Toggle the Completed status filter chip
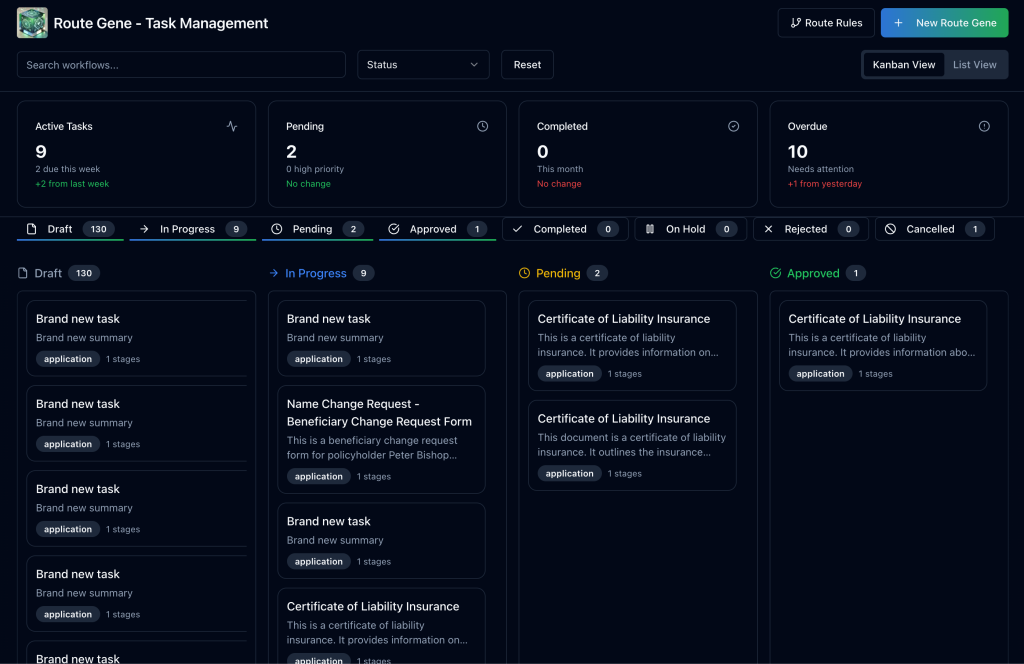This screenshot has height=664, width=1024. [565, 229]
